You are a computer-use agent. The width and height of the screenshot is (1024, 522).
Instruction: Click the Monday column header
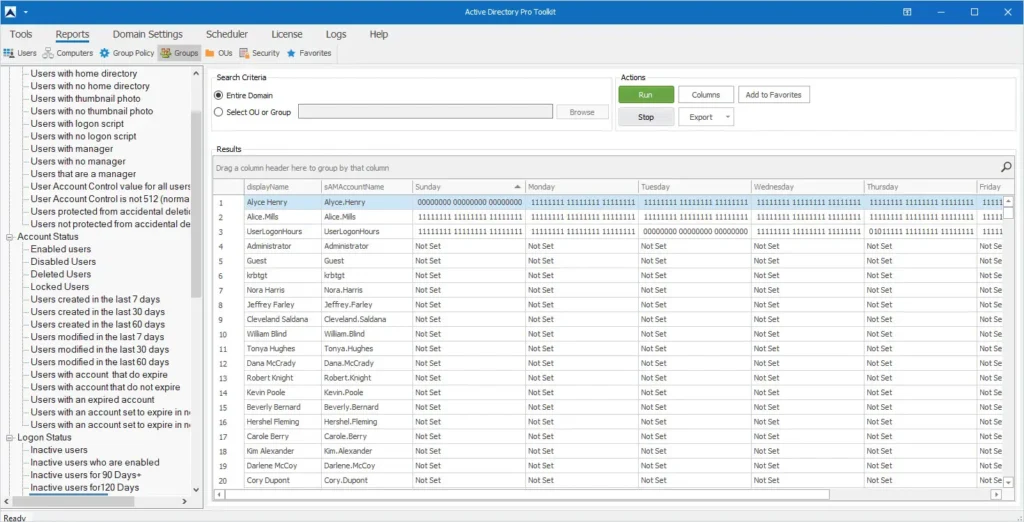(582, 187)
